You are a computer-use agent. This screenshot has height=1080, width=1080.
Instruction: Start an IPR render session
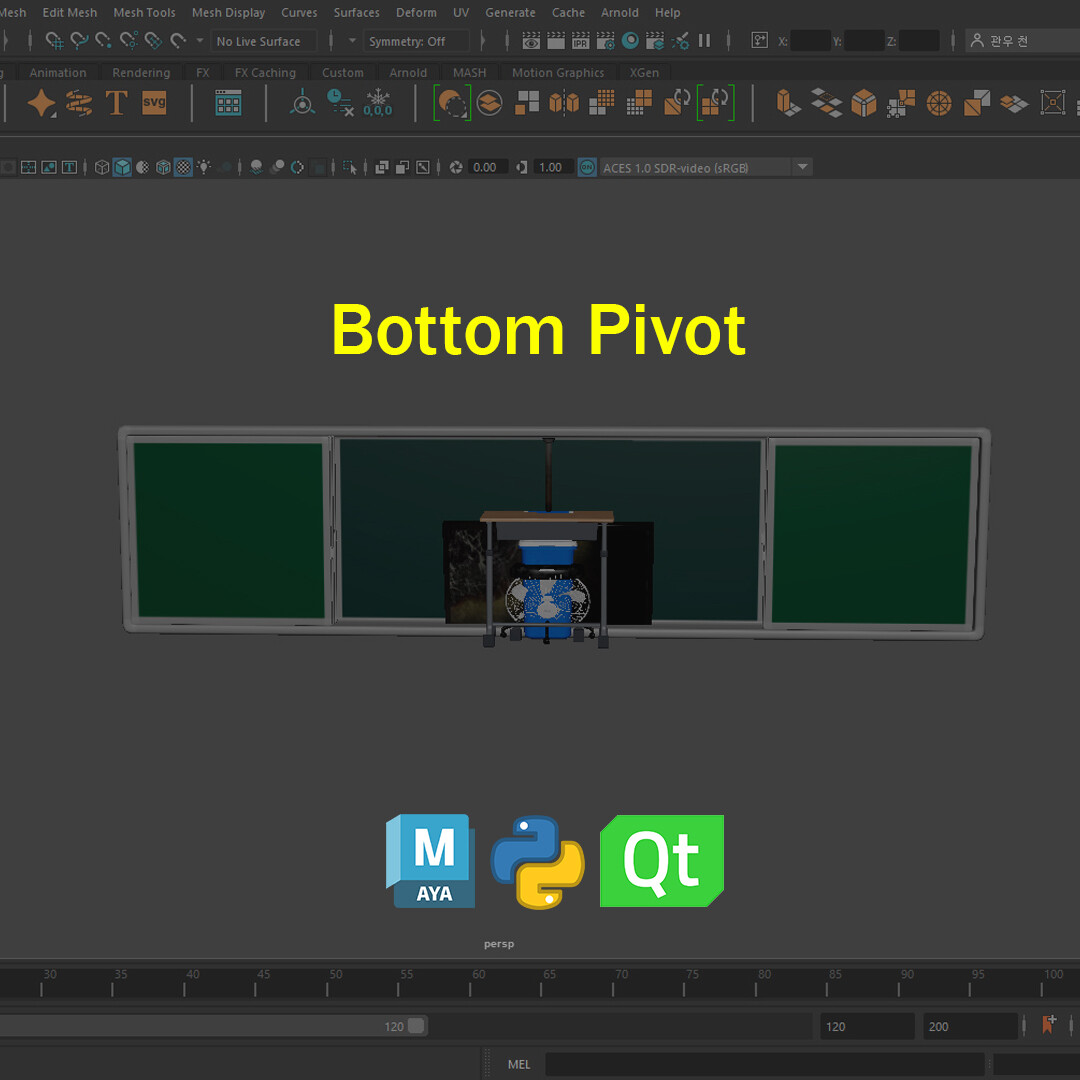(580, 41)
